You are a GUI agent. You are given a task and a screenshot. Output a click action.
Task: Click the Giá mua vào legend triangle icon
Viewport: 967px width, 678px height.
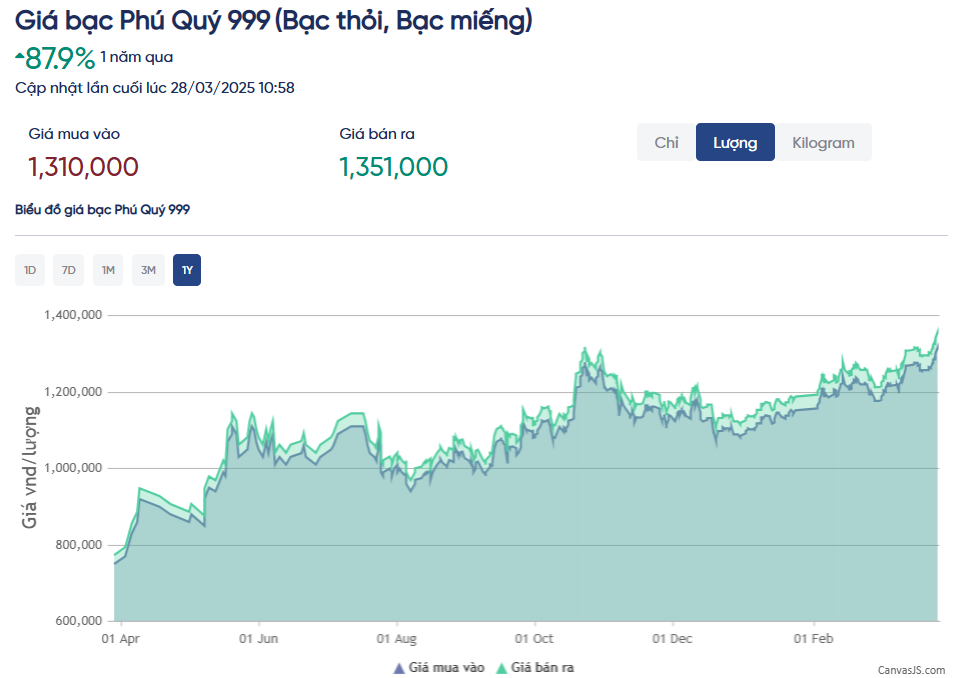pyautogui.click(x=399, y=667)
